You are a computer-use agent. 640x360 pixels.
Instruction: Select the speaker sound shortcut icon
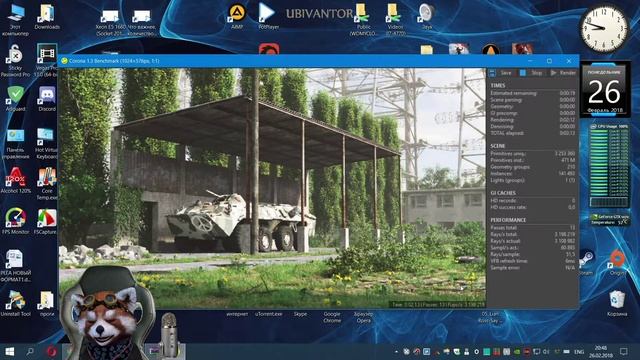tap(427, 17)
